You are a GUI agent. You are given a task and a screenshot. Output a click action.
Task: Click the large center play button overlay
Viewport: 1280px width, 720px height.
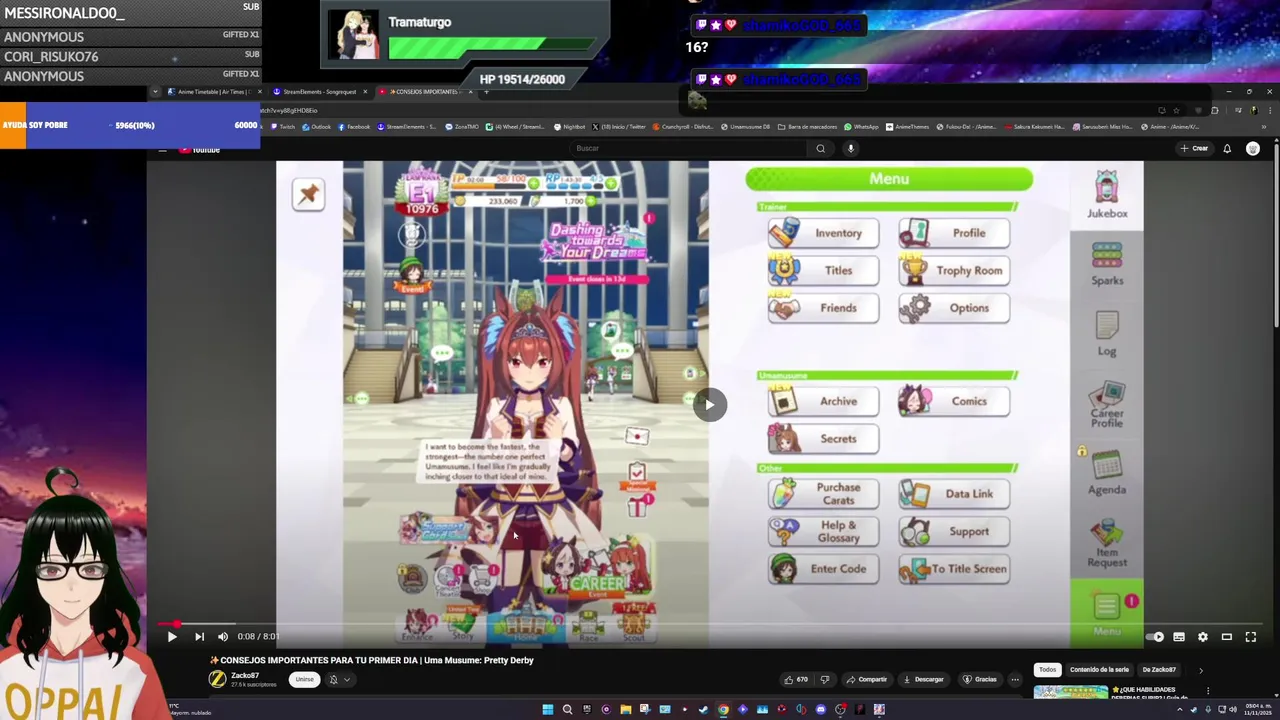point(709,405)
